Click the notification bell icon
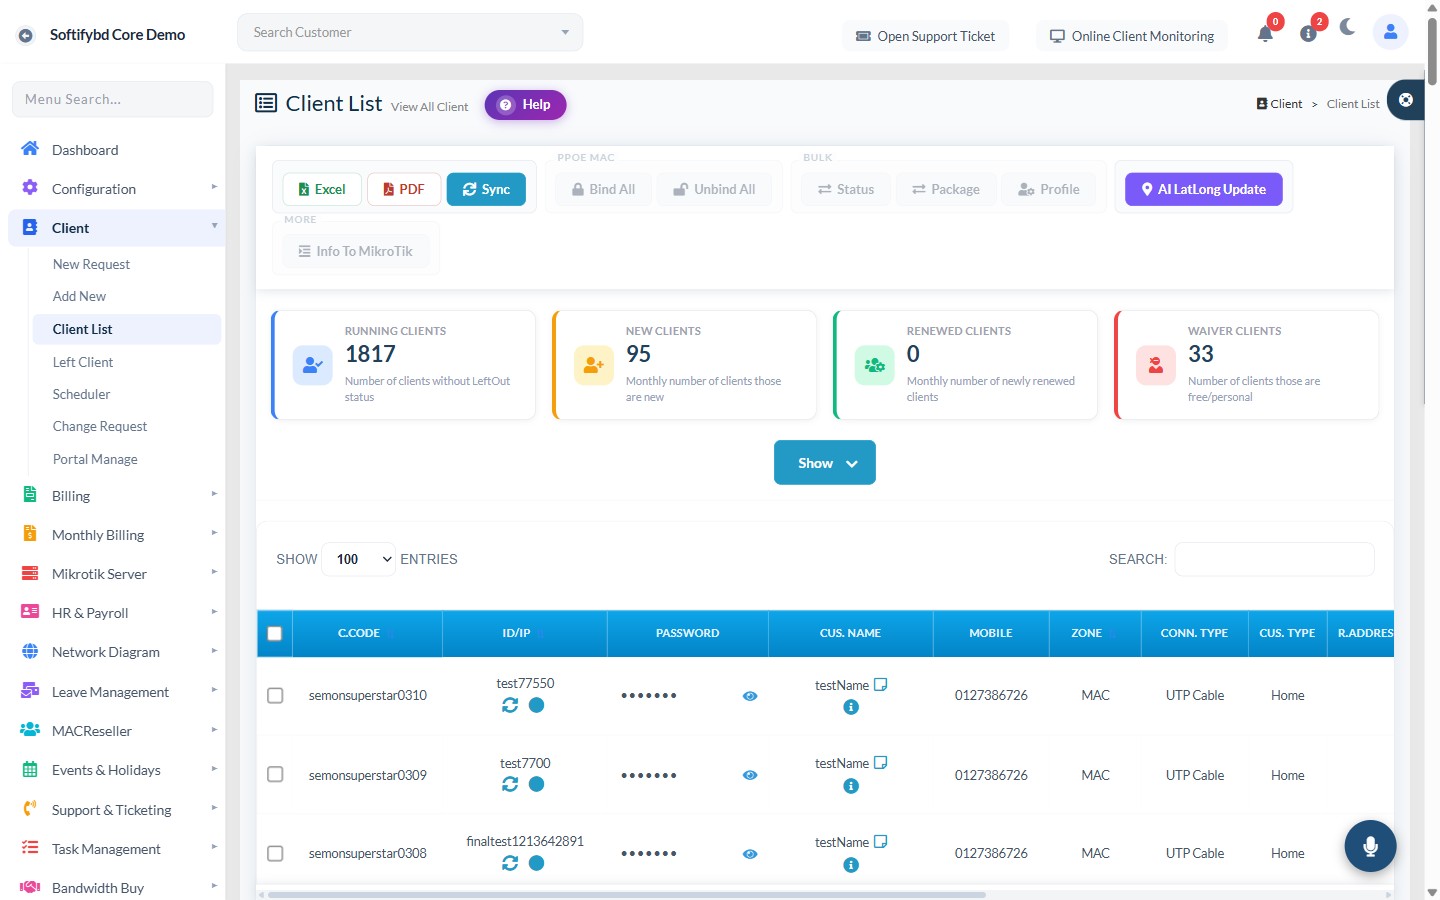The image size is (1440, 900). [x=1265, y=34]
